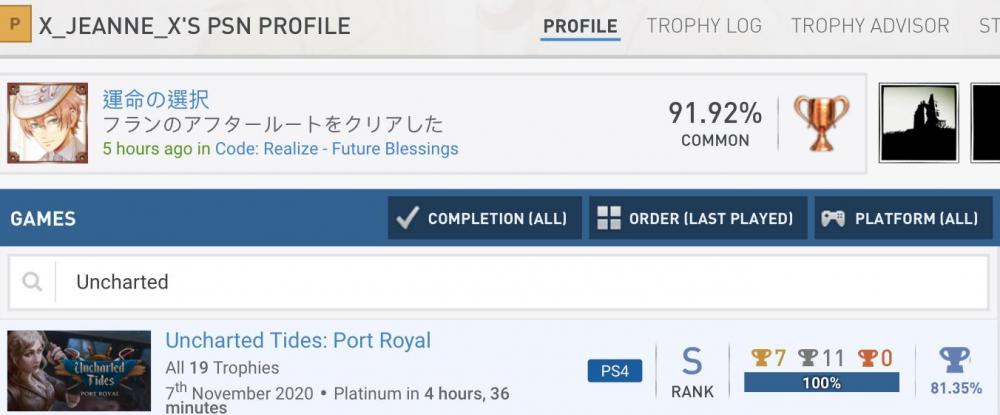This screenshot has width=1000, height=415.
Task: Click the bronze trophy icon
Action: pos(821,122)
